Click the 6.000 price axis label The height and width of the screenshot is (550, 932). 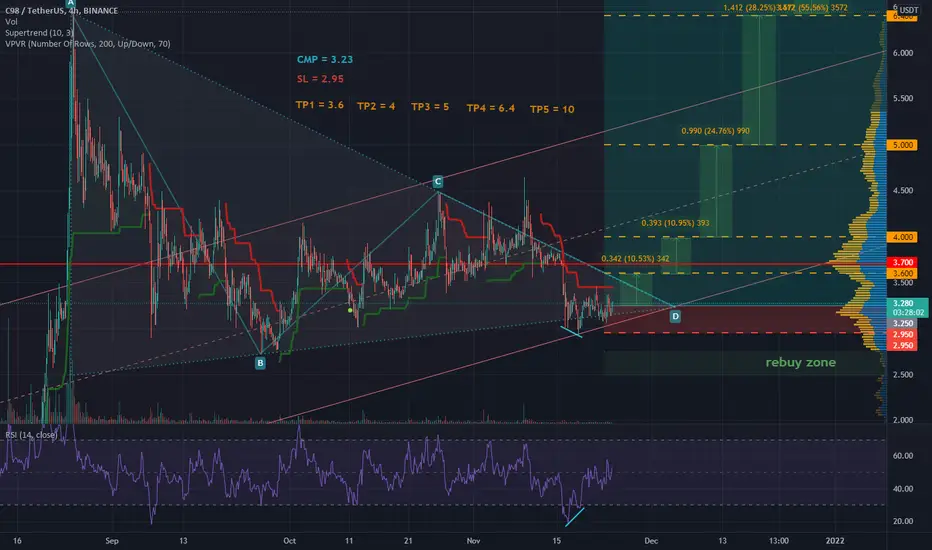902,53
